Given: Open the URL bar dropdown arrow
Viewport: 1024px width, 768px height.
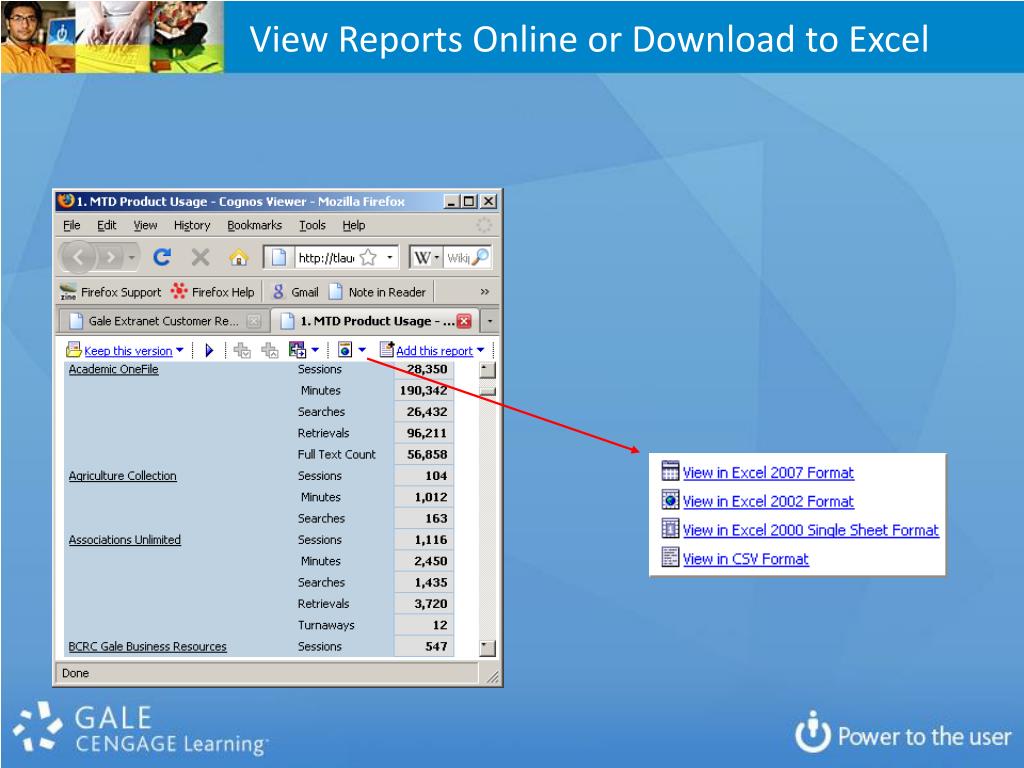Looking at the screenshot, I should pos(390,257).
